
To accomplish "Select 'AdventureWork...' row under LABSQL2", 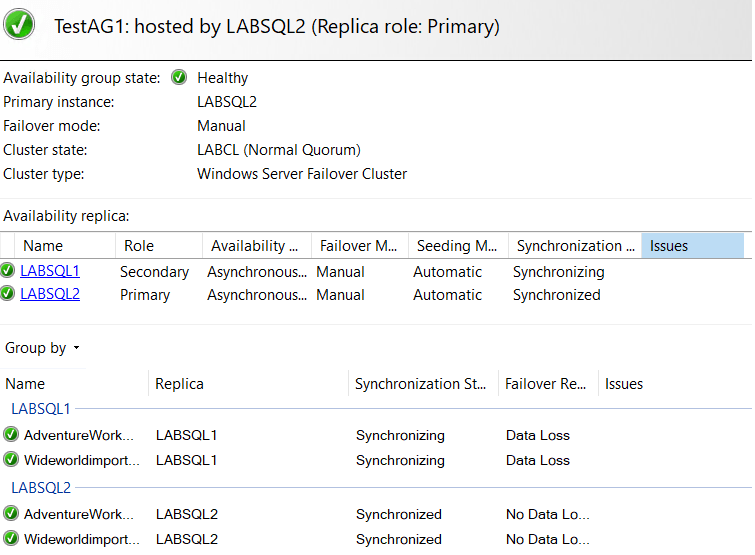I will (x=79, y=514).
